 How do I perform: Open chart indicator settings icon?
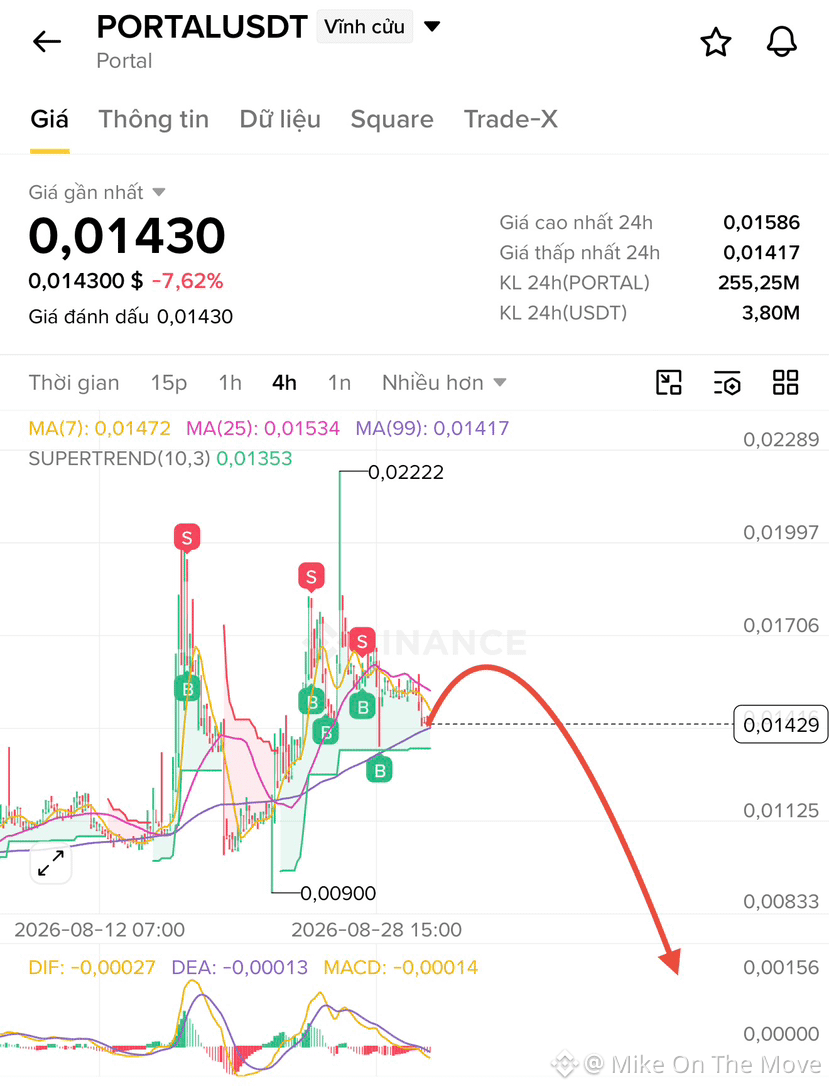tap(727, 383)
